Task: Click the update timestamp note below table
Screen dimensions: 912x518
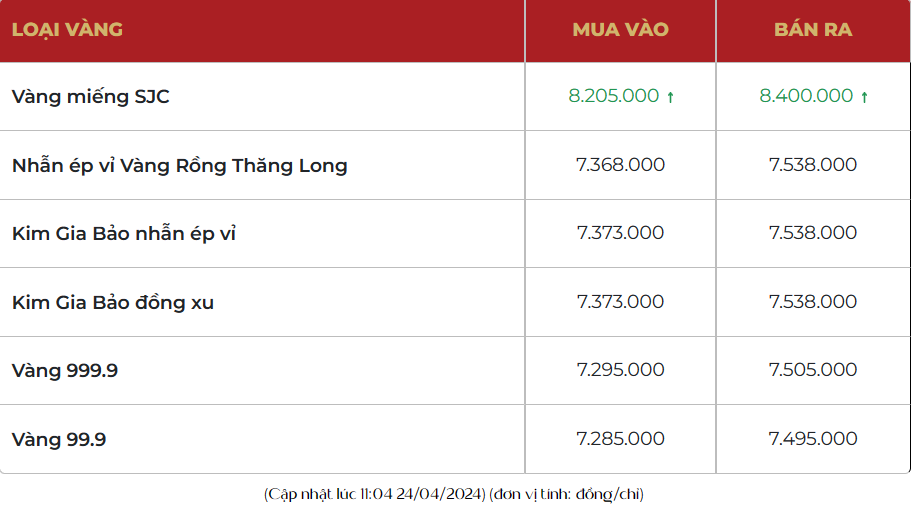Action: (x=455, y=494)
